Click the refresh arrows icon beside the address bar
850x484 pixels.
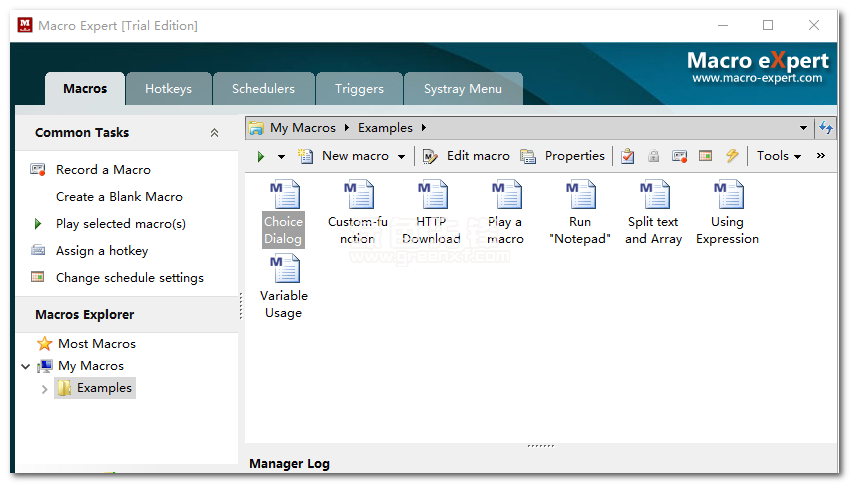826,128
